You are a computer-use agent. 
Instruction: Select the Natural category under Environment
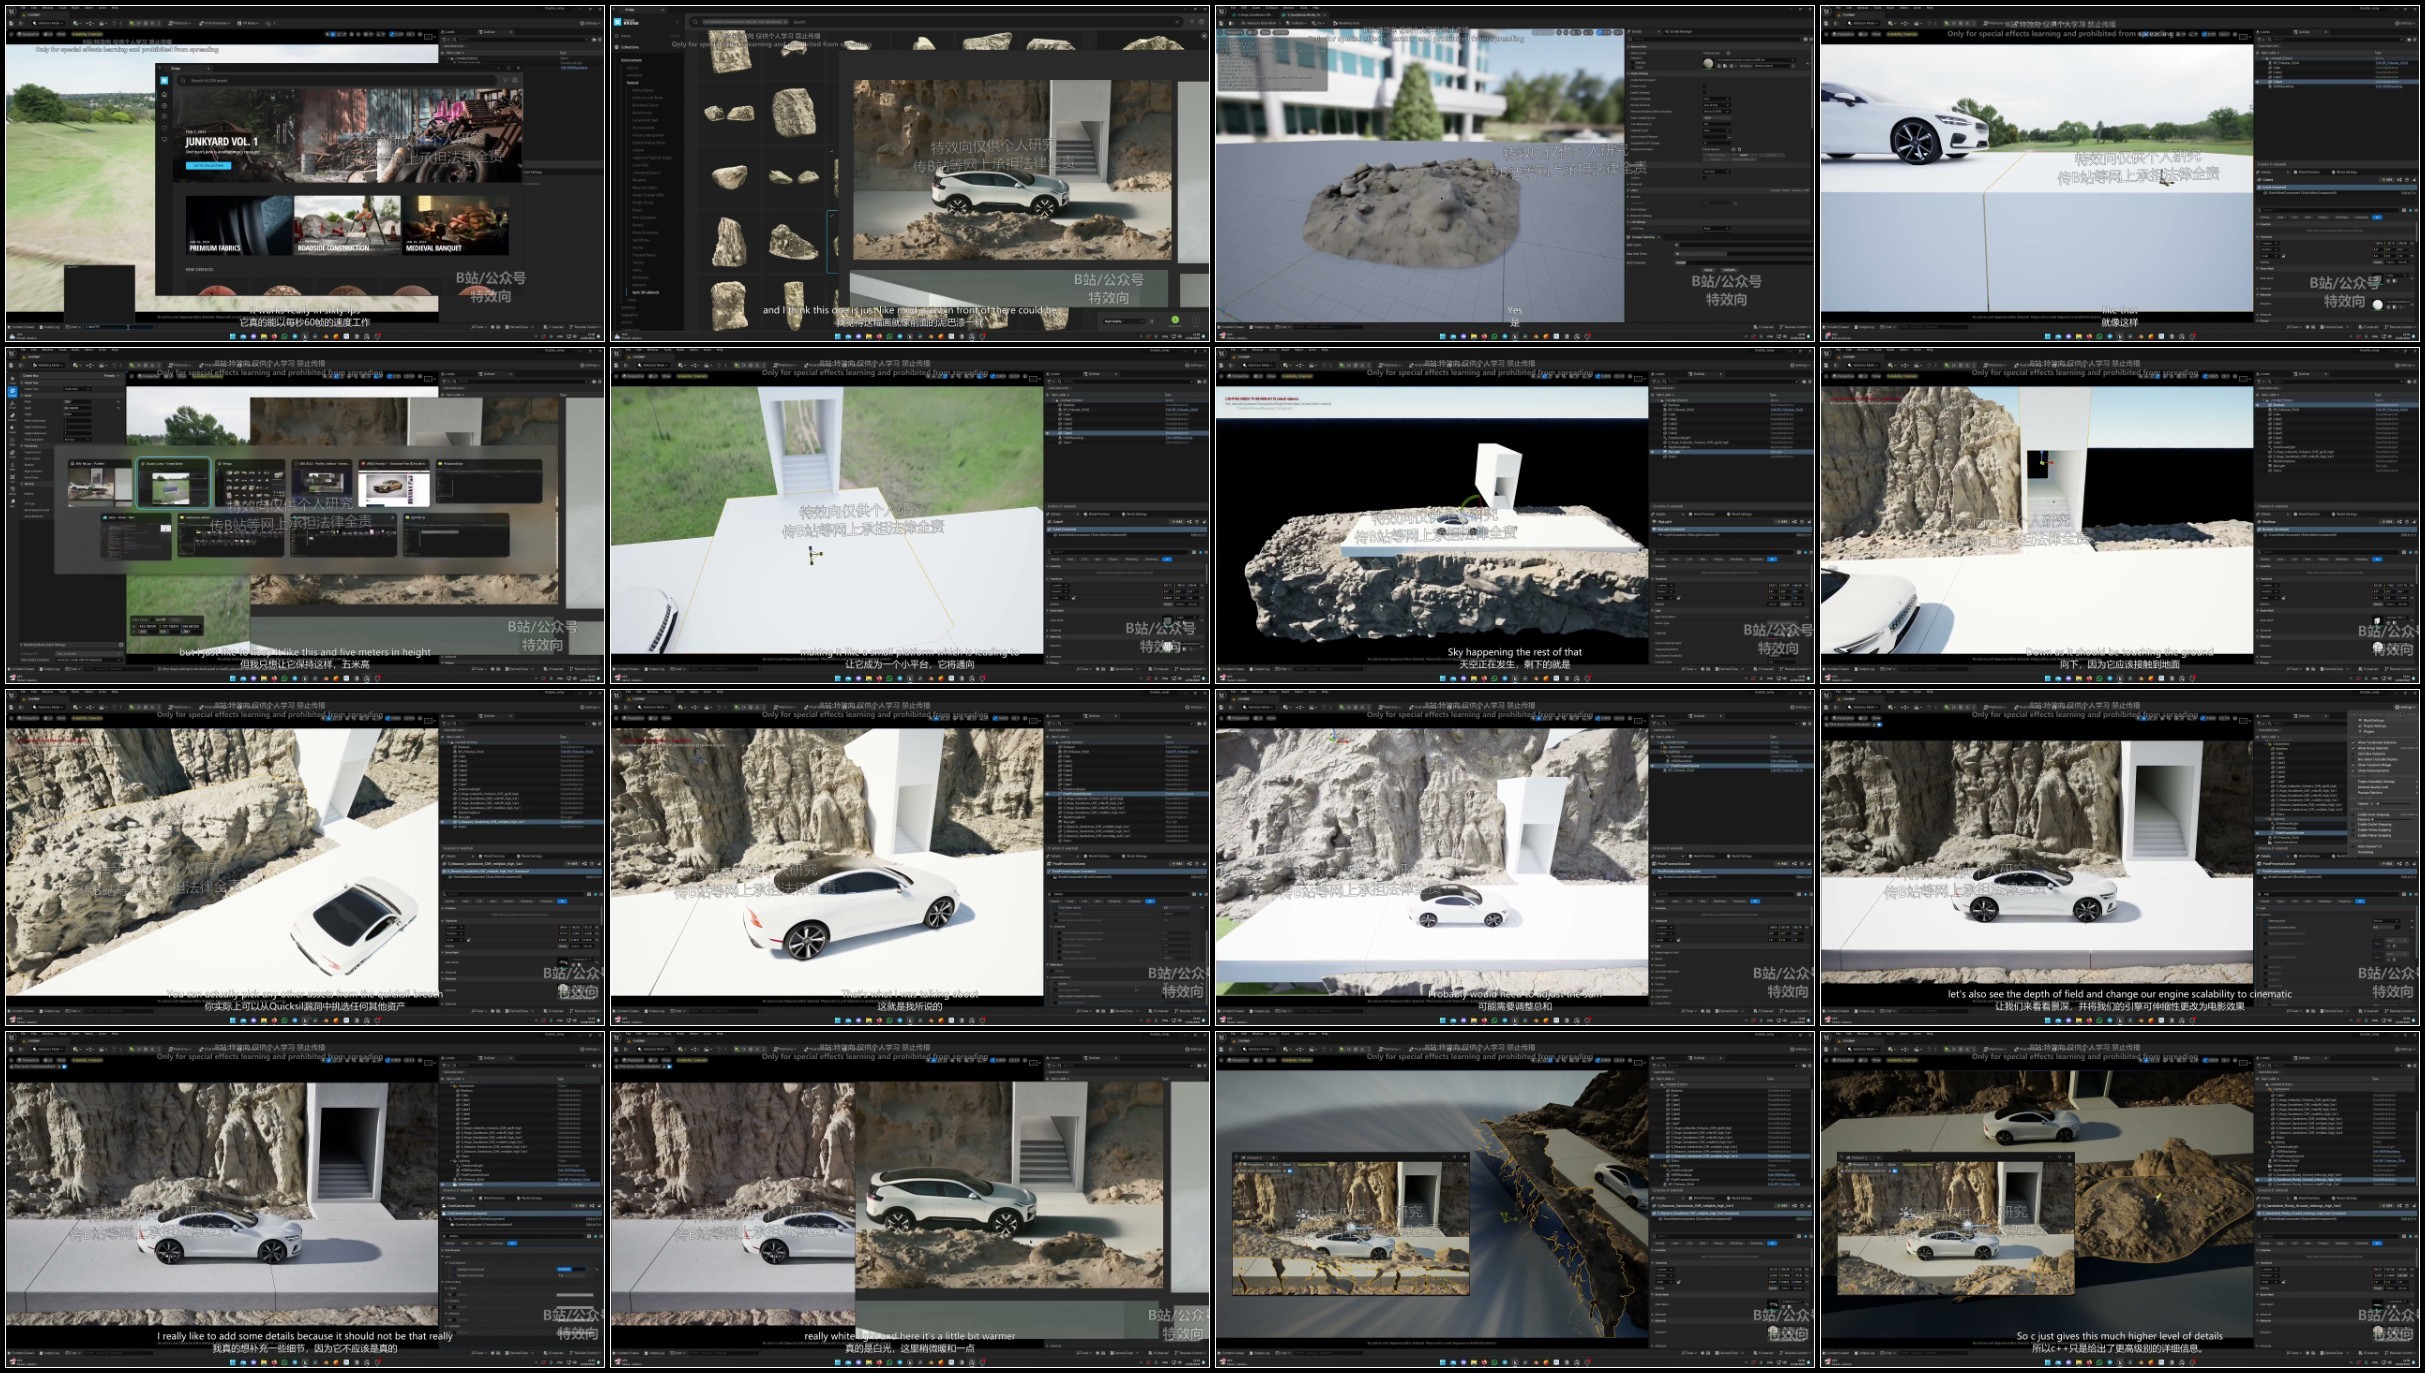click(633, 83)
